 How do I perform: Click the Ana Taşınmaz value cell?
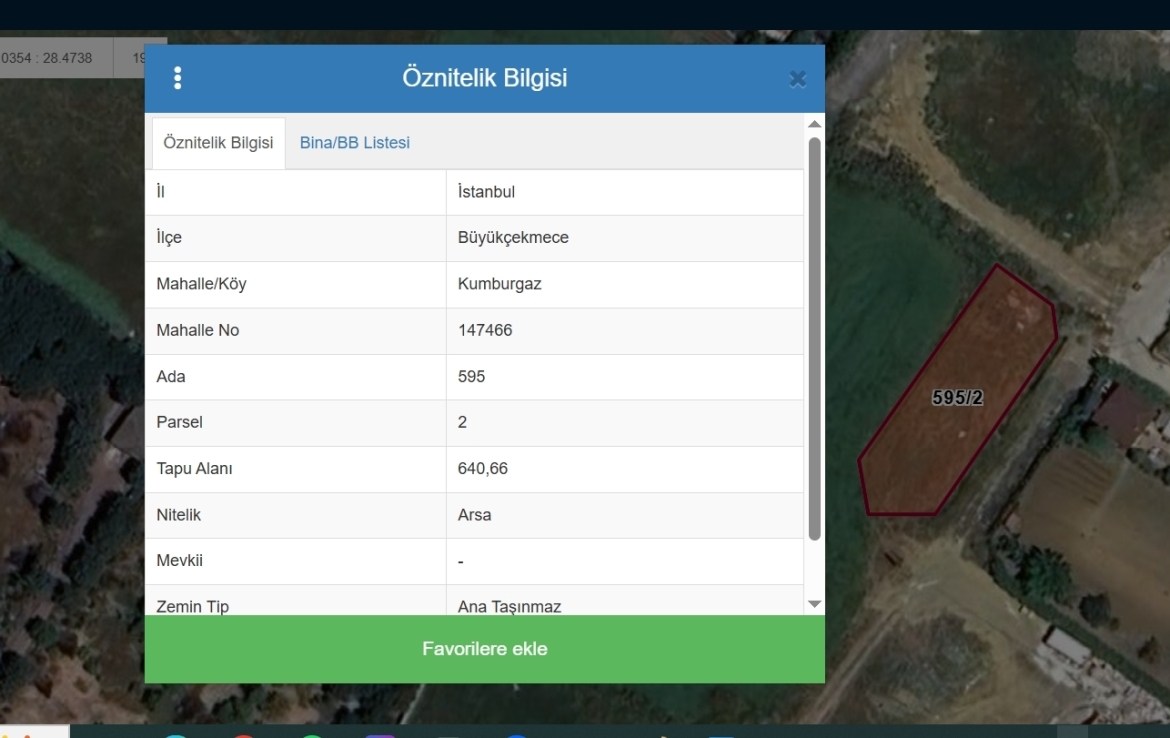pos(509,606)
